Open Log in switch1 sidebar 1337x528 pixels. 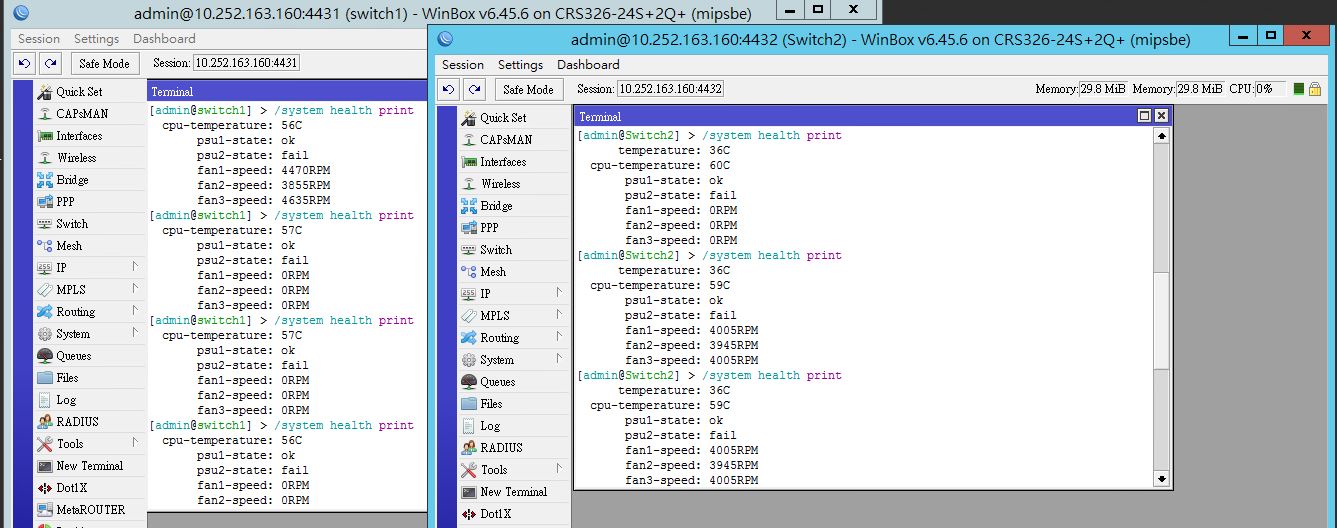[89, 400]
